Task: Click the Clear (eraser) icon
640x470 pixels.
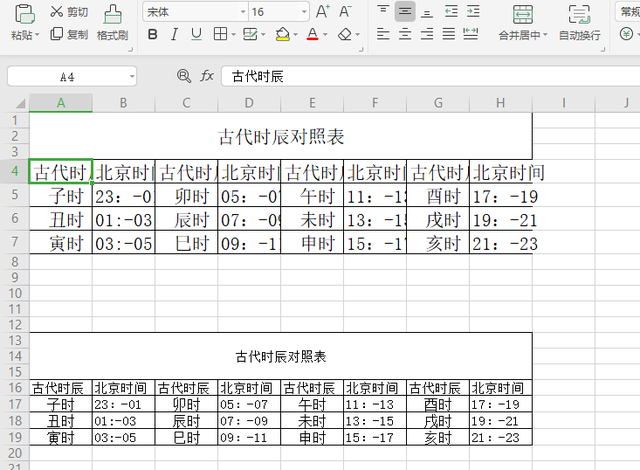Action: 345,34
